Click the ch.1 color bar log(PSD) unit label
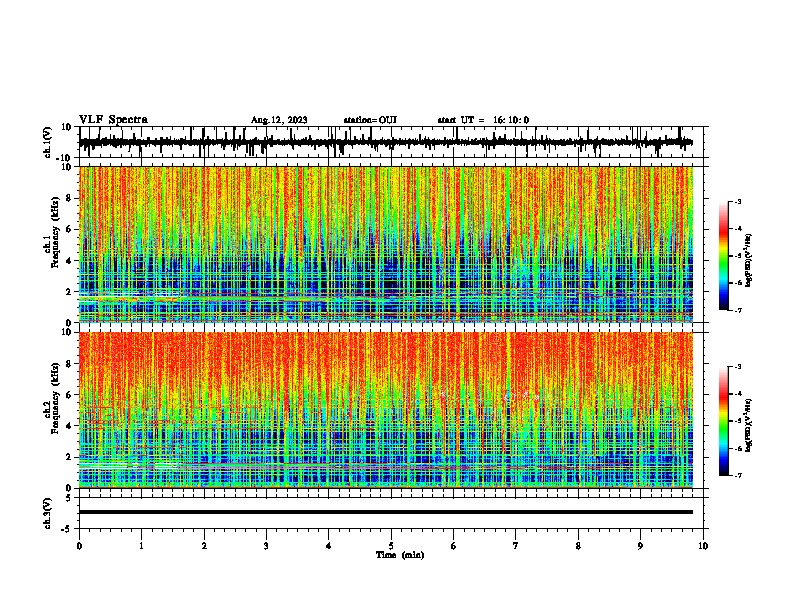792x612 pixels. pos(749,261)
